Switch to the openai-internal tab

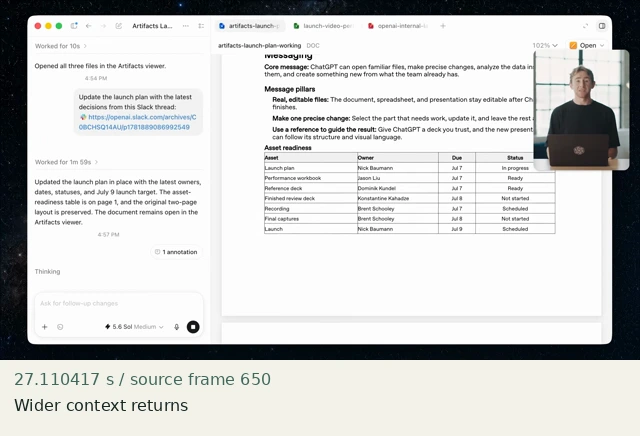point(398,26)
